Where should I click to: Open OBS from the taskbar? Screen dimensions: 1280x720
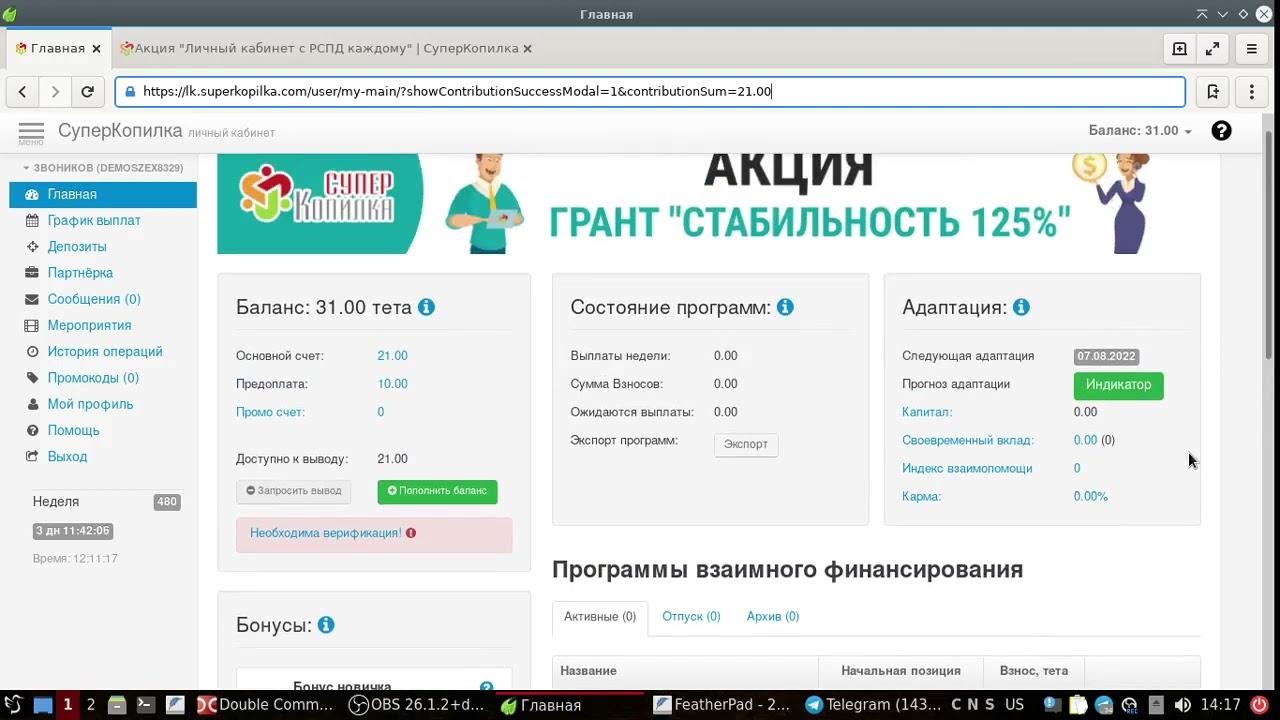[417, 705]
